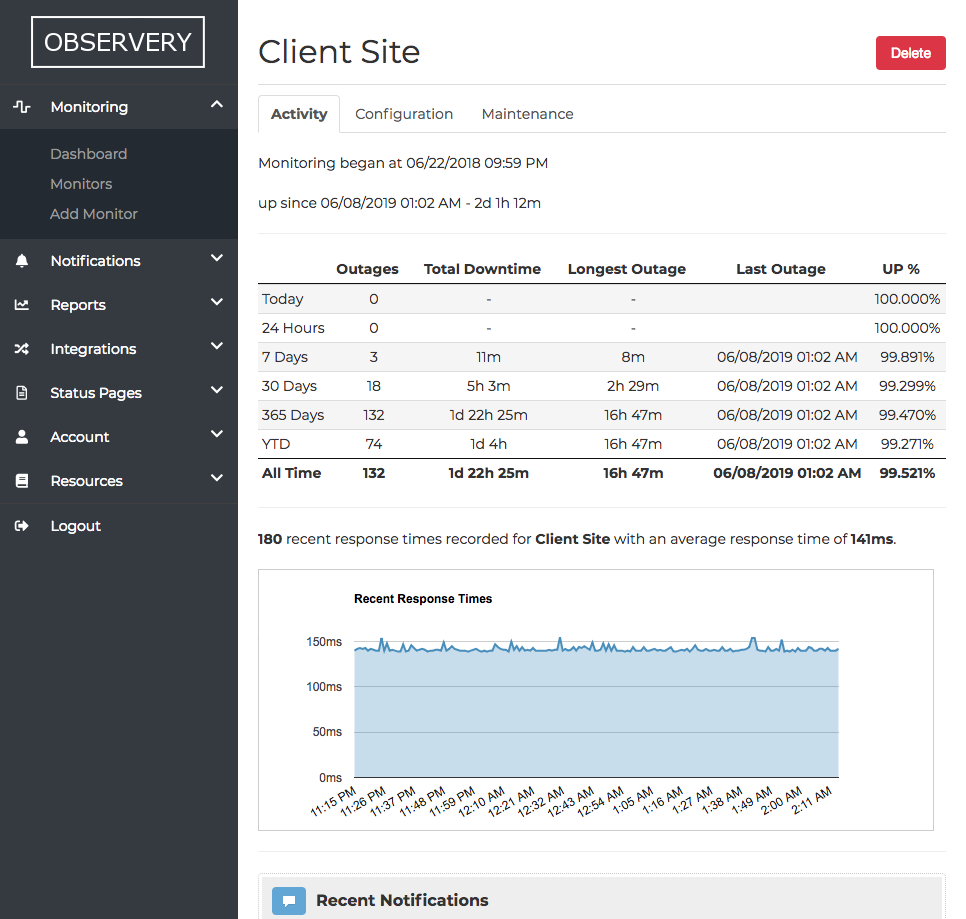Select the Activity tab
Viewport: 966px width, 919px height.
[299, 114]
